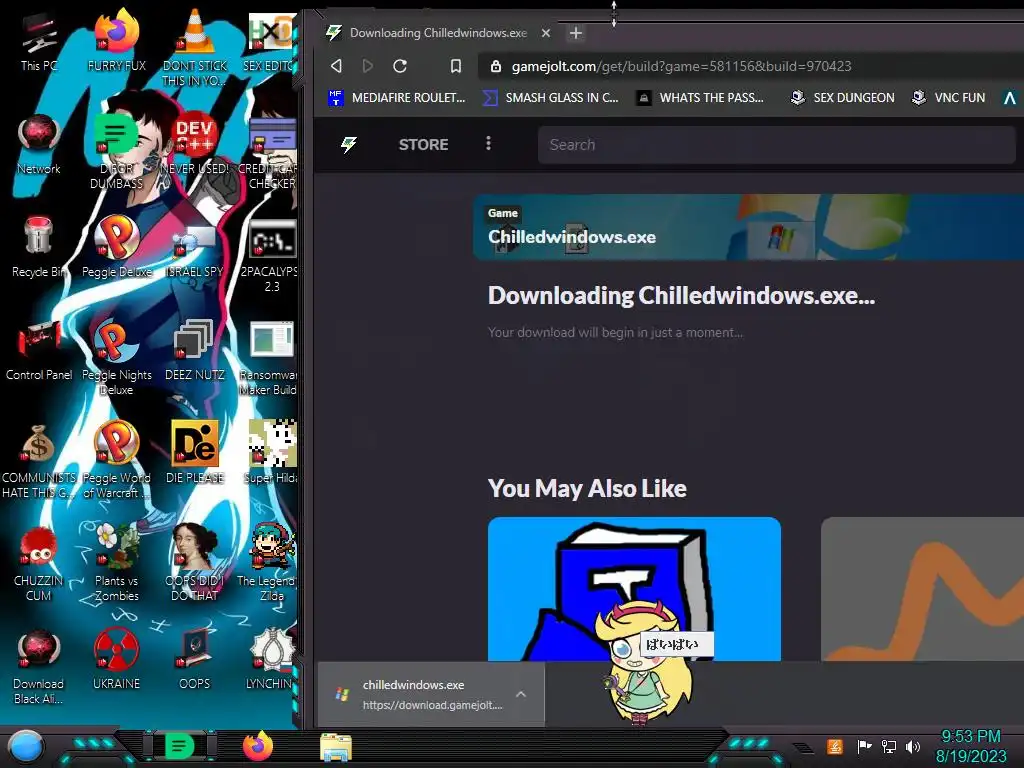Open the LYNCHIN noose icon shortcut

(x=271, y=660)
